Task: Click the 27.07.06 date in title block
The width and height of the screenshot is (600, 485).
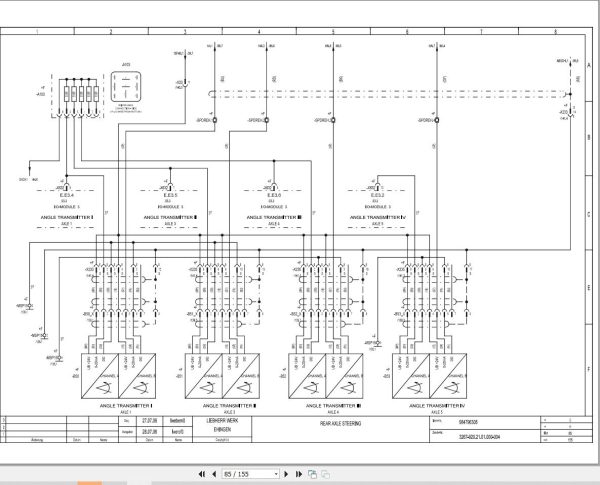Action: (150, 420)
